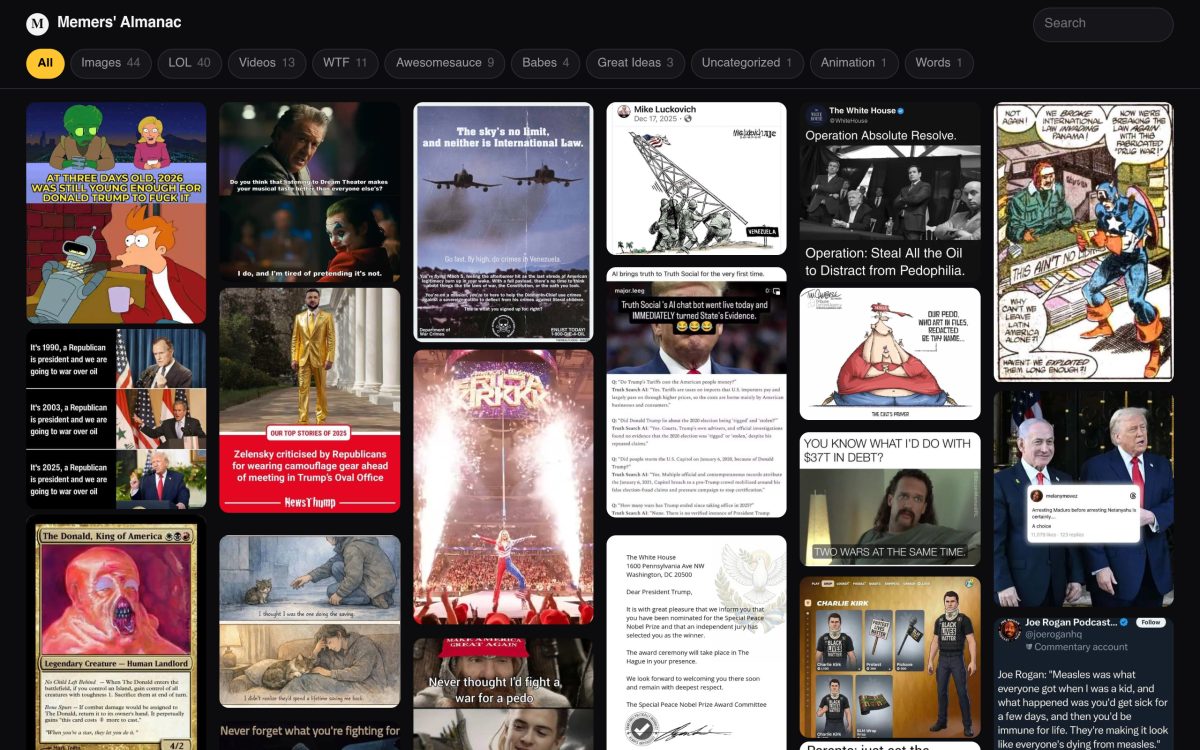Image resolution: width=1200 pixels, height=750 pixels.
Task: Open the 'Operation Absolute Resolve' White House post
Action: (x=890, y=192)
